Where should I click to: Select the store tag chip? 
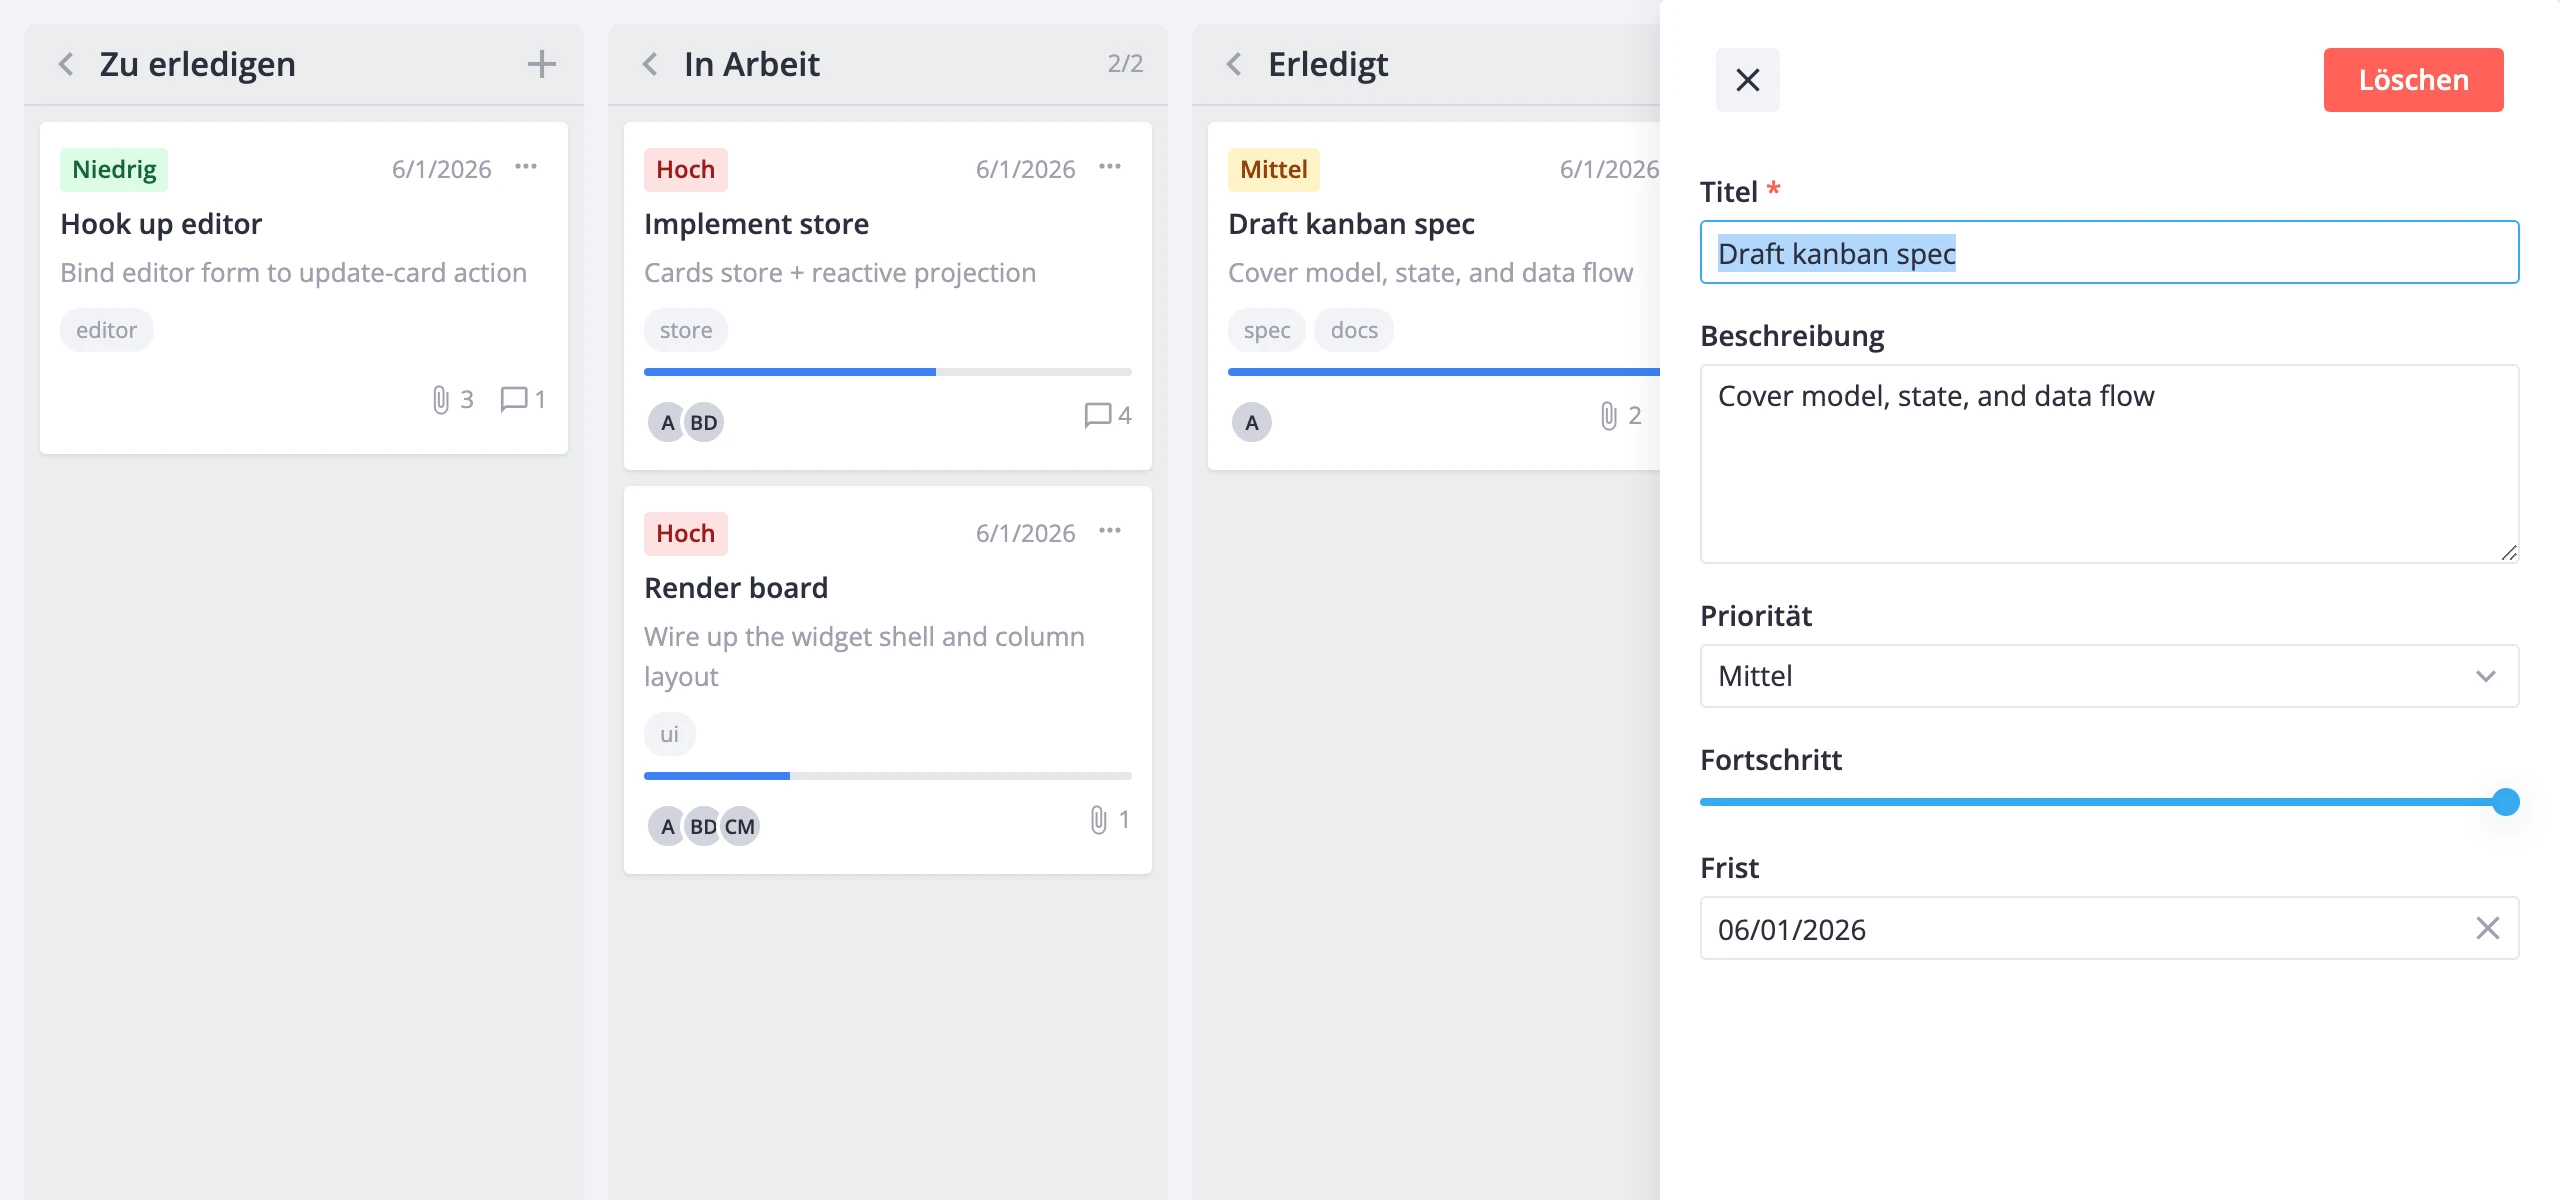tap(686, 330)
